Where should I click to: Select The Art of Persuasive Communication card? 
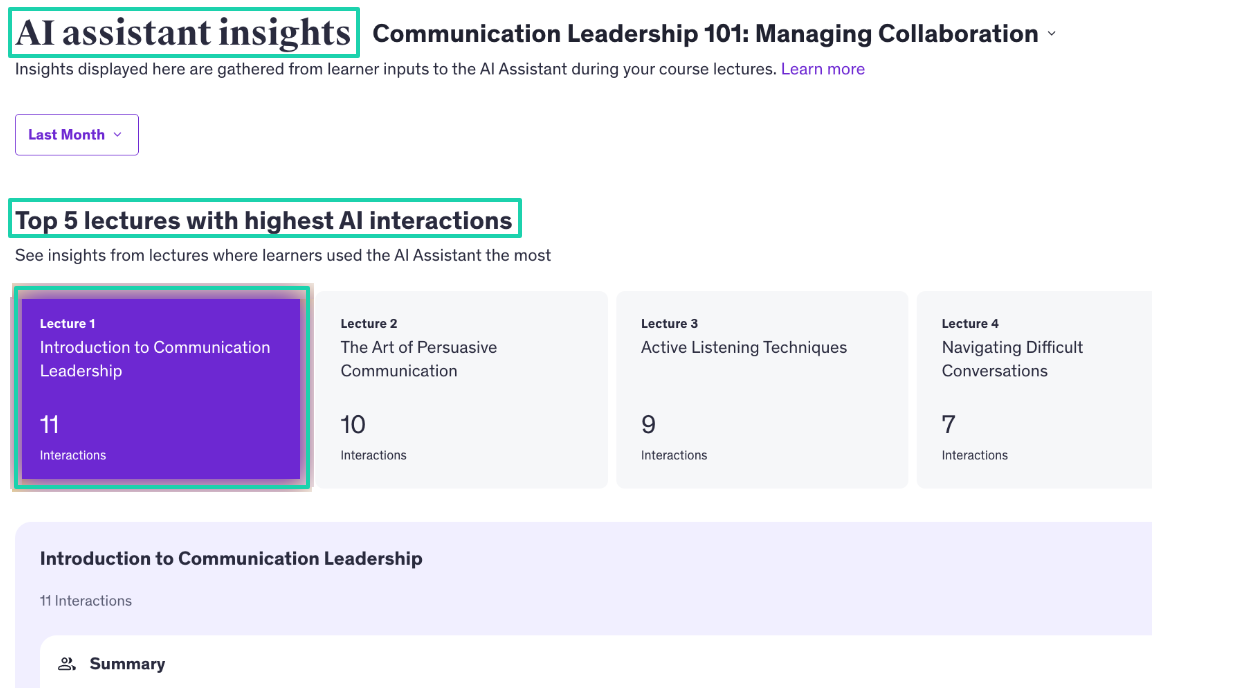pyautogui.click(x=462, y=390)
